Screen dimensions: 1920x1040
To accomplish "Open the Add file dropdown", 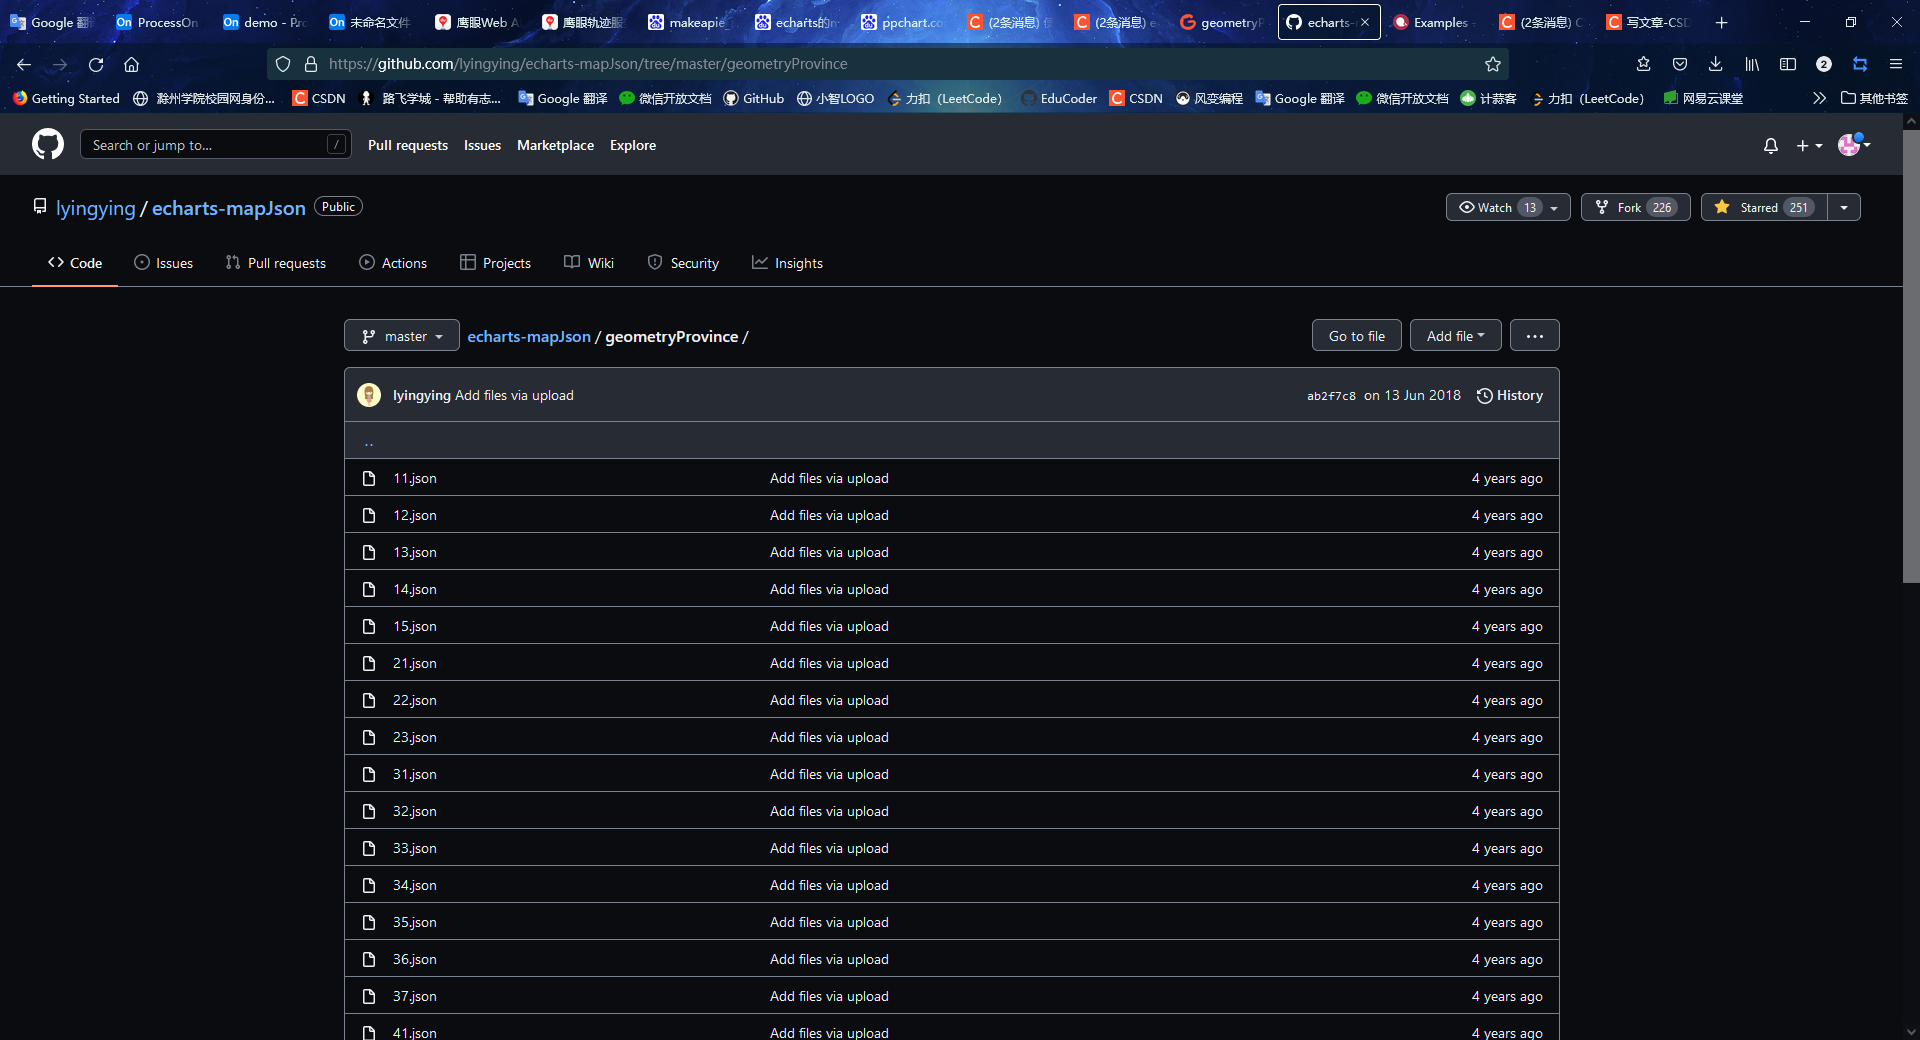I will 1456,336.
